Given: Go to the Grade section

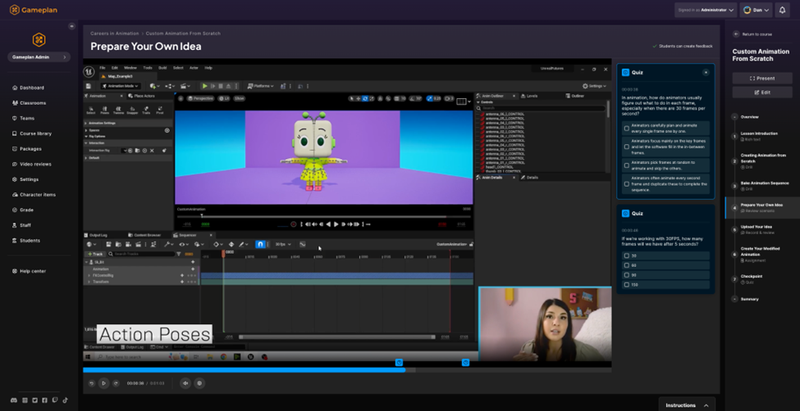Looking at the screenshot, I should pos(23,210).
